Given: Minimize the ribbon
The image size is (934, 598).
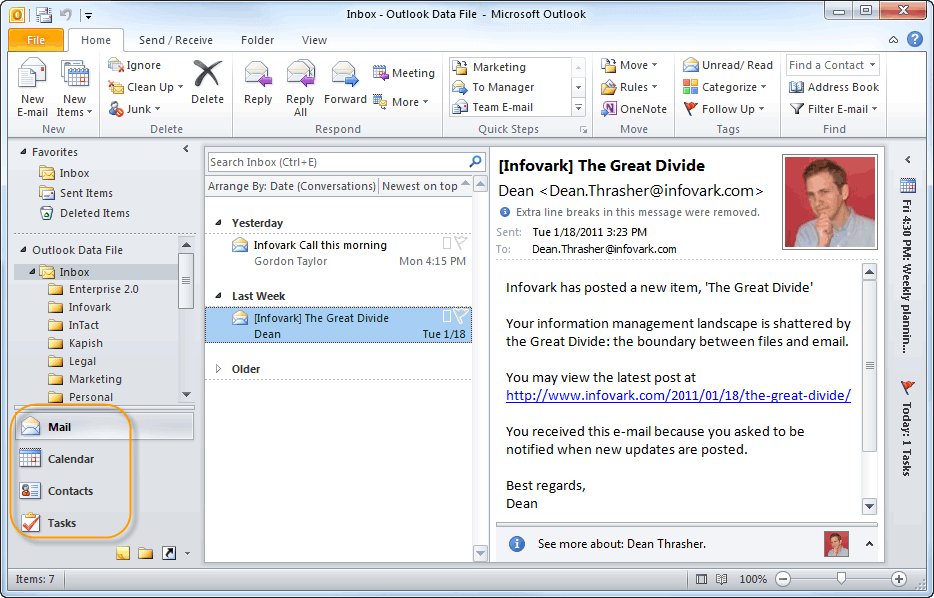Looking at the screenshot, I should click(893, 40).
